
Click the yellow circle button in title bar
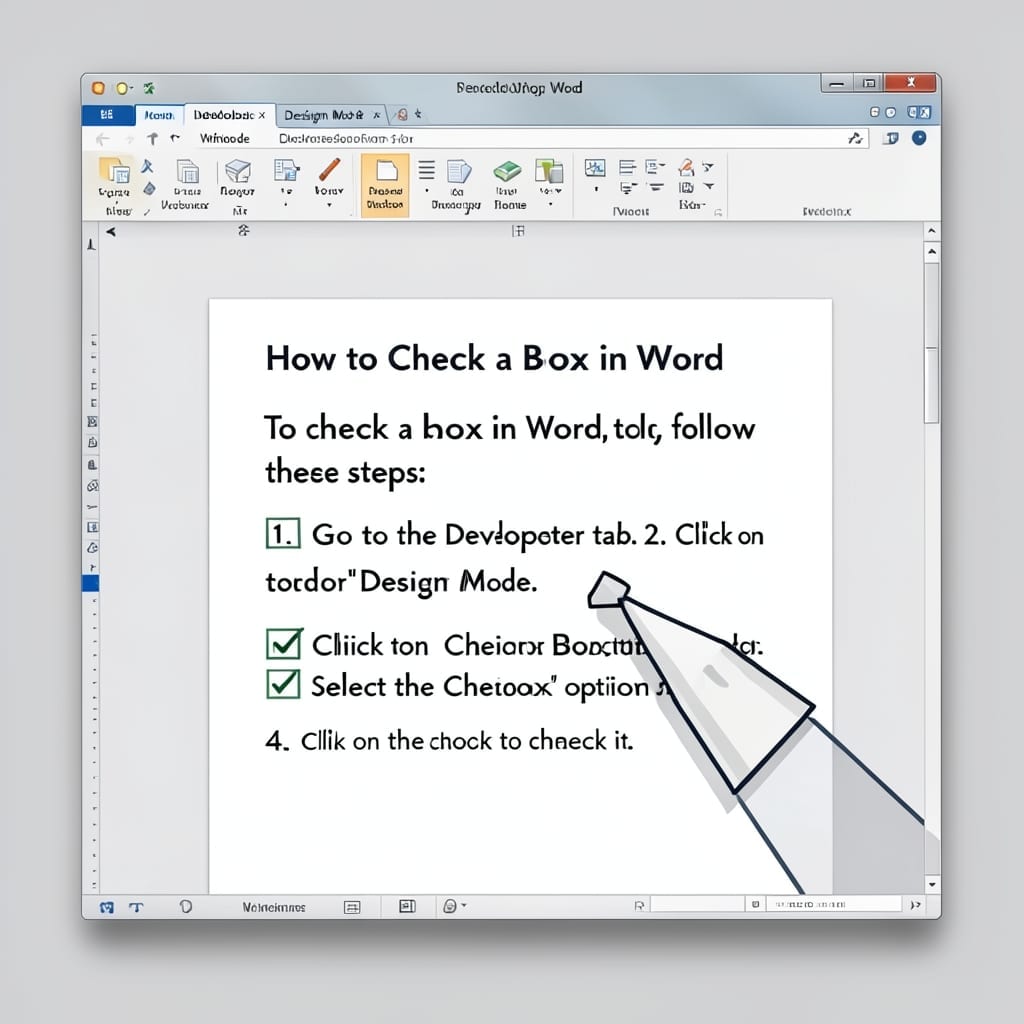[121, 88]
